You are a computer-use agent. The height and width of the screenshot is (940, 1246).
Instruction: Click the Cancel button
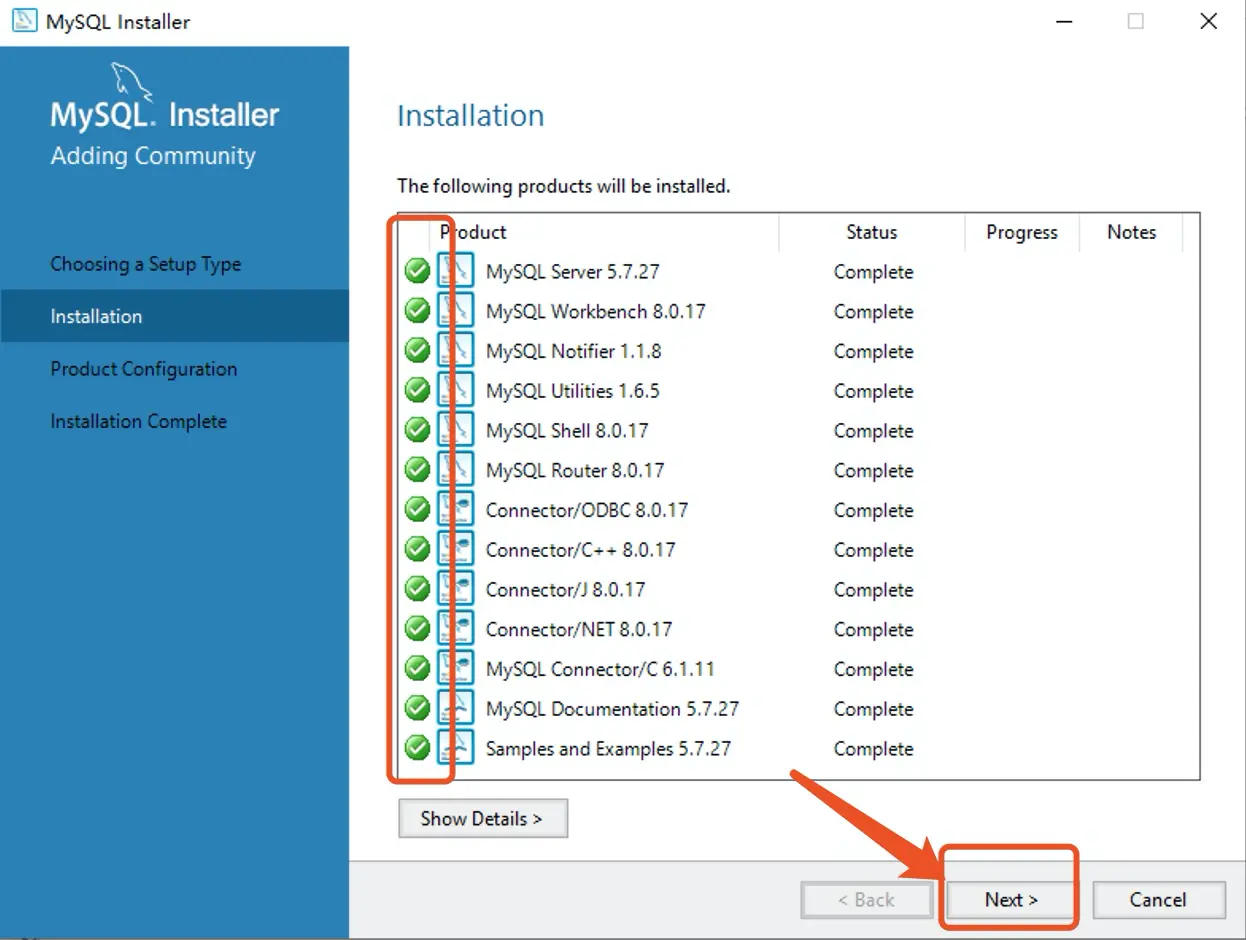(x=1158, y=899)
